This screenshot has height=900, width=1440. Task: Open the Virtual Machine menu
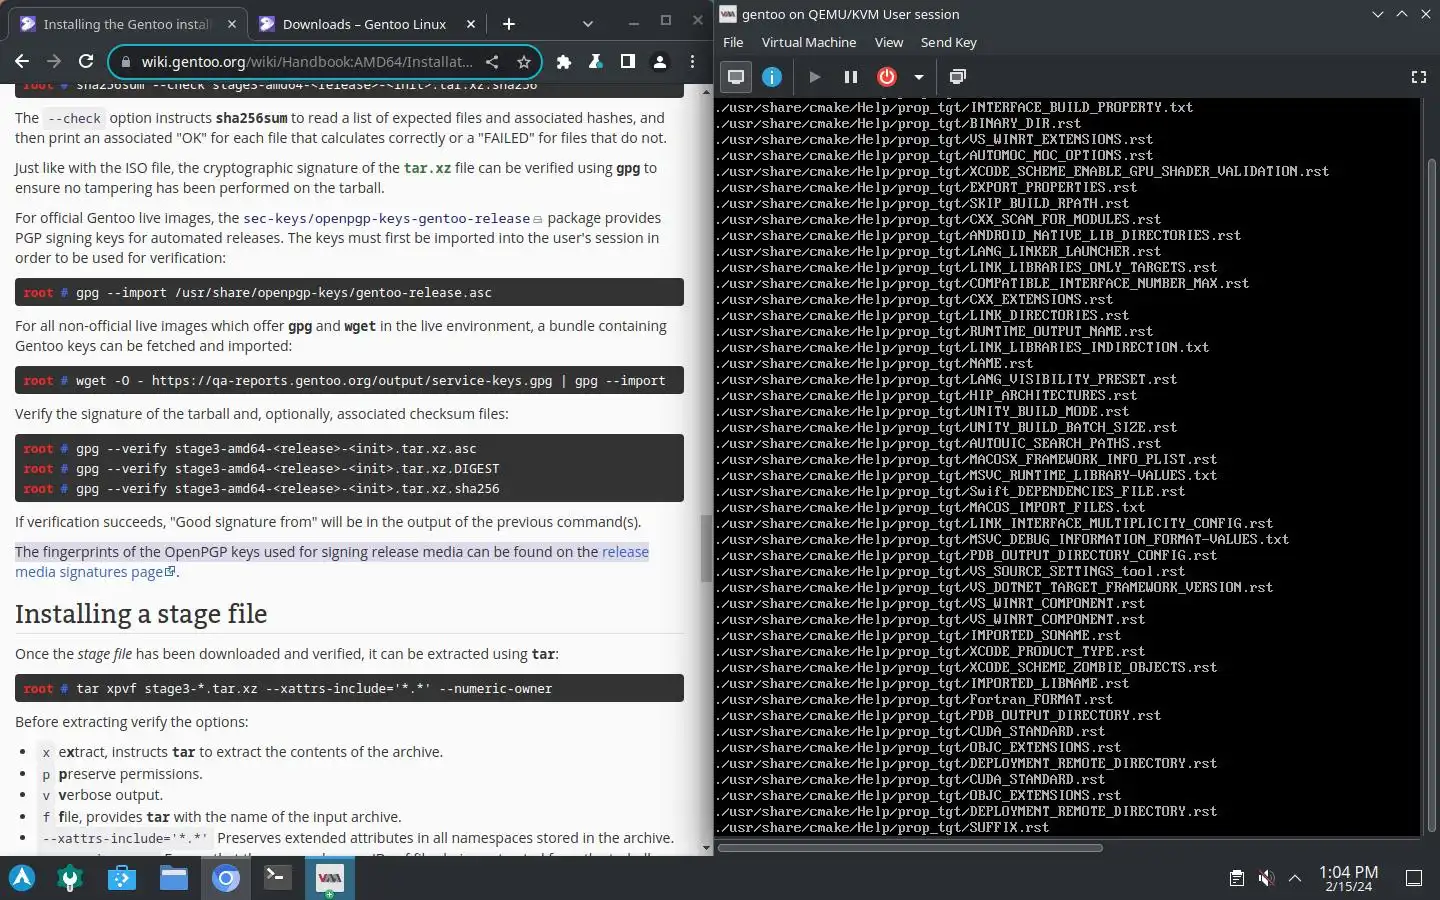[809, 42]
